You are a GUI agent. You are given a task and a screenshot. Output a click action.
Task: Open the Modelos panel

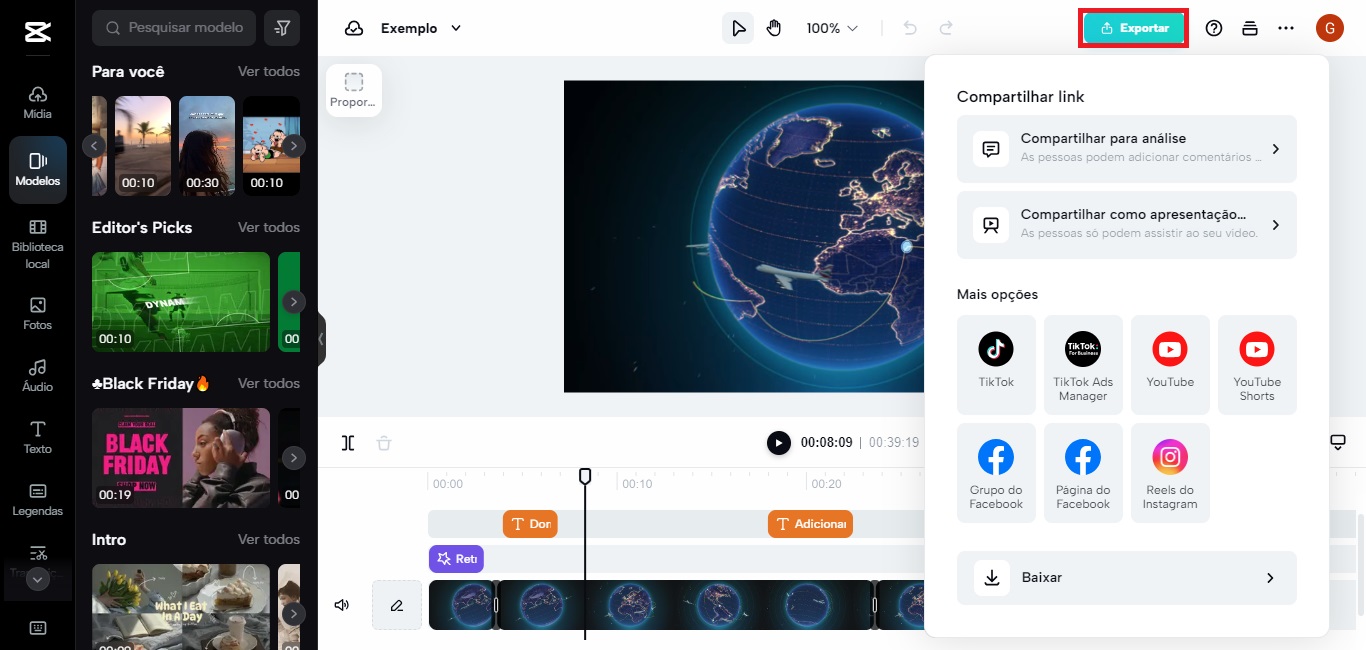click(x=38, y=169)
